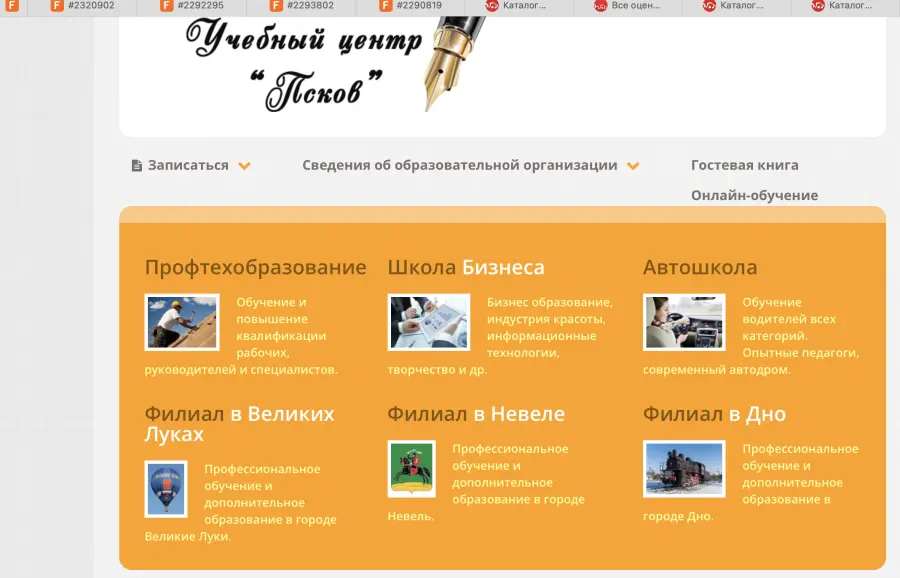
Task: Open the steam locomotive image for Дно
Action: click(x=684, y=468)
